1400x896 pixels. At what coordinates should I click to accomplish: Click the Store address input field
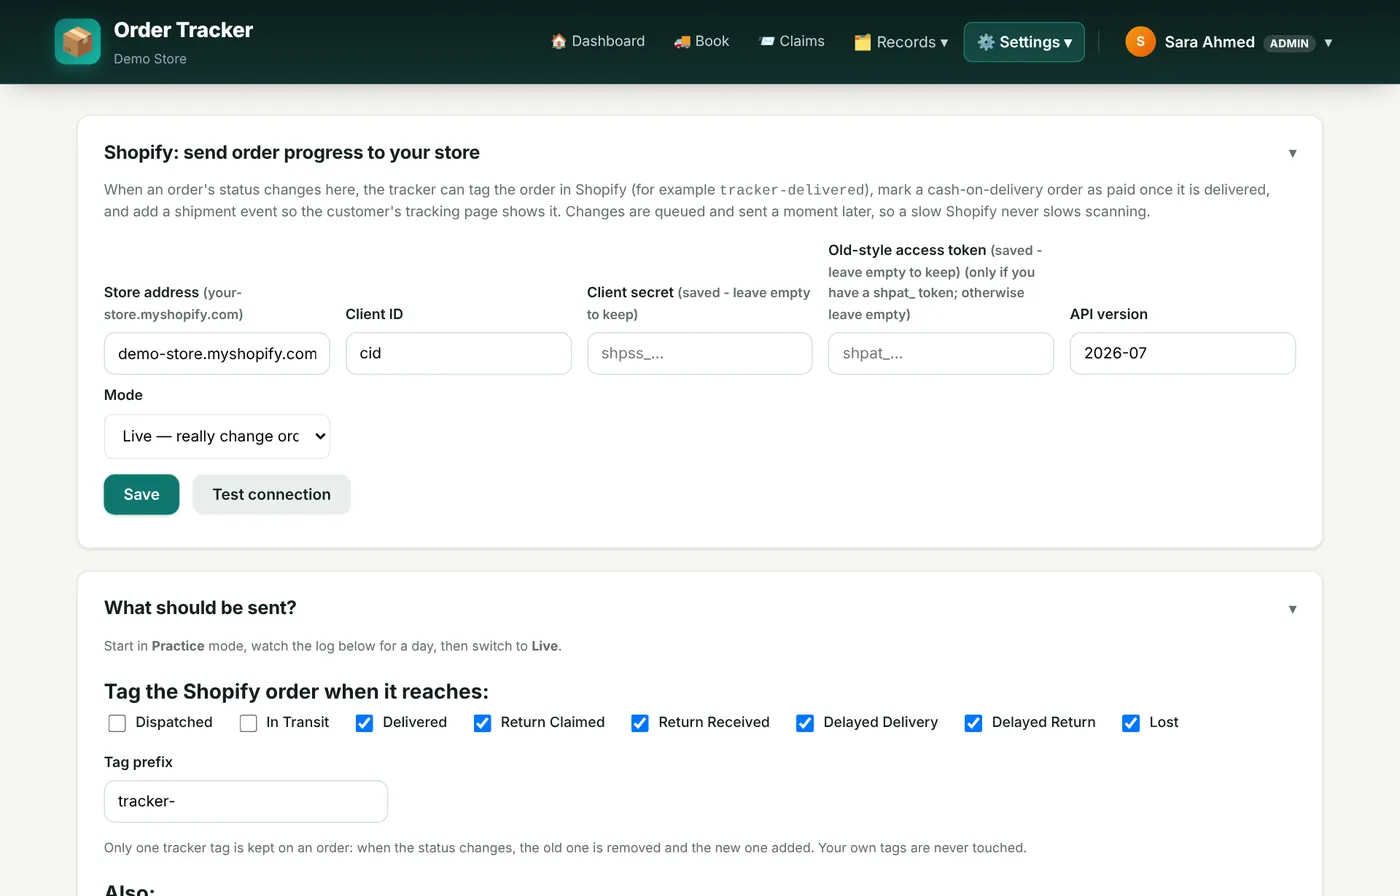pos(217,353)
